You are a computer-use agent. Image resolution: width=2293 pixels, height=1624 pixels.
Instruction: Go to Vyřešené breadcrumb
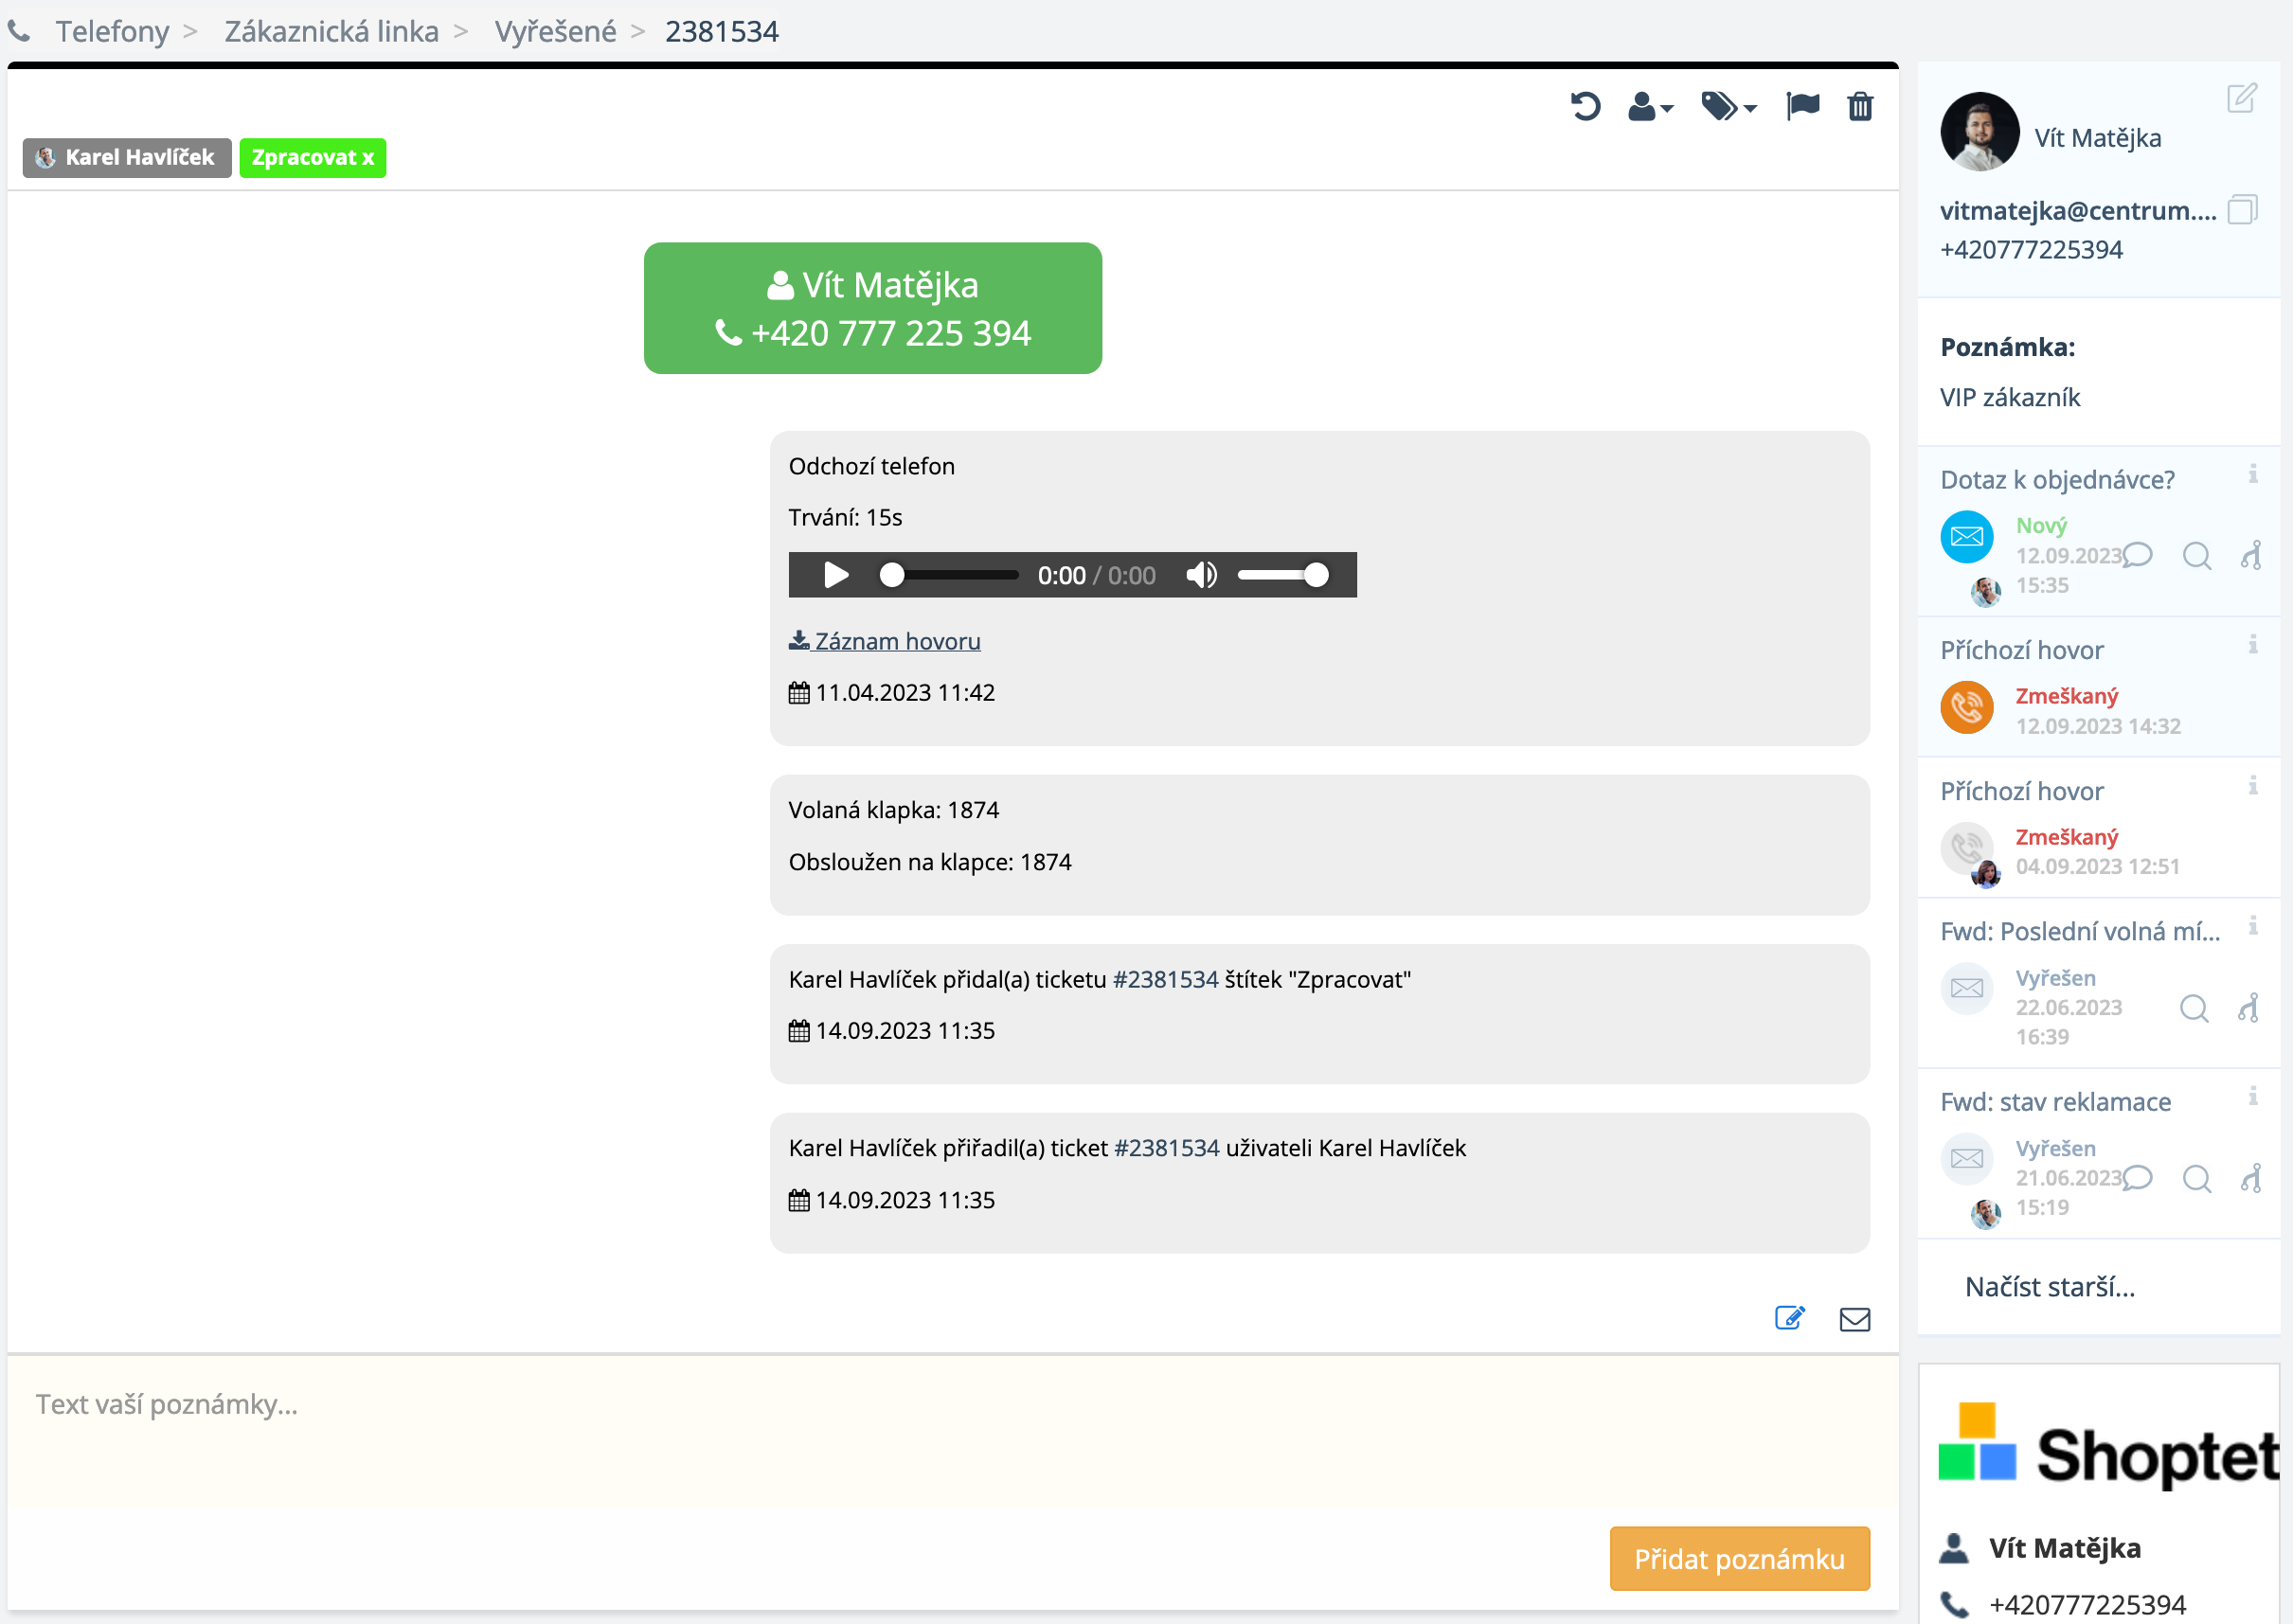pyautogui.click(x=555, y=31)
